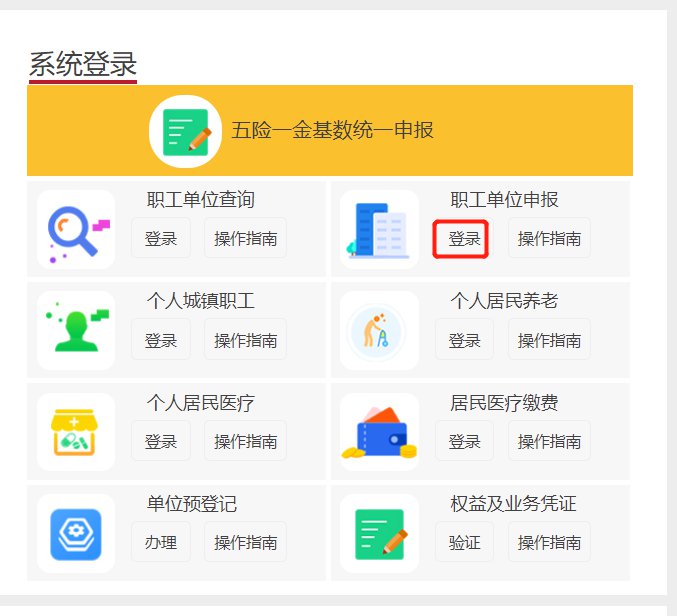Click 登录 under 个人居民养老
The height and width of the screenshot is (616, 677).
click(464, 340)
